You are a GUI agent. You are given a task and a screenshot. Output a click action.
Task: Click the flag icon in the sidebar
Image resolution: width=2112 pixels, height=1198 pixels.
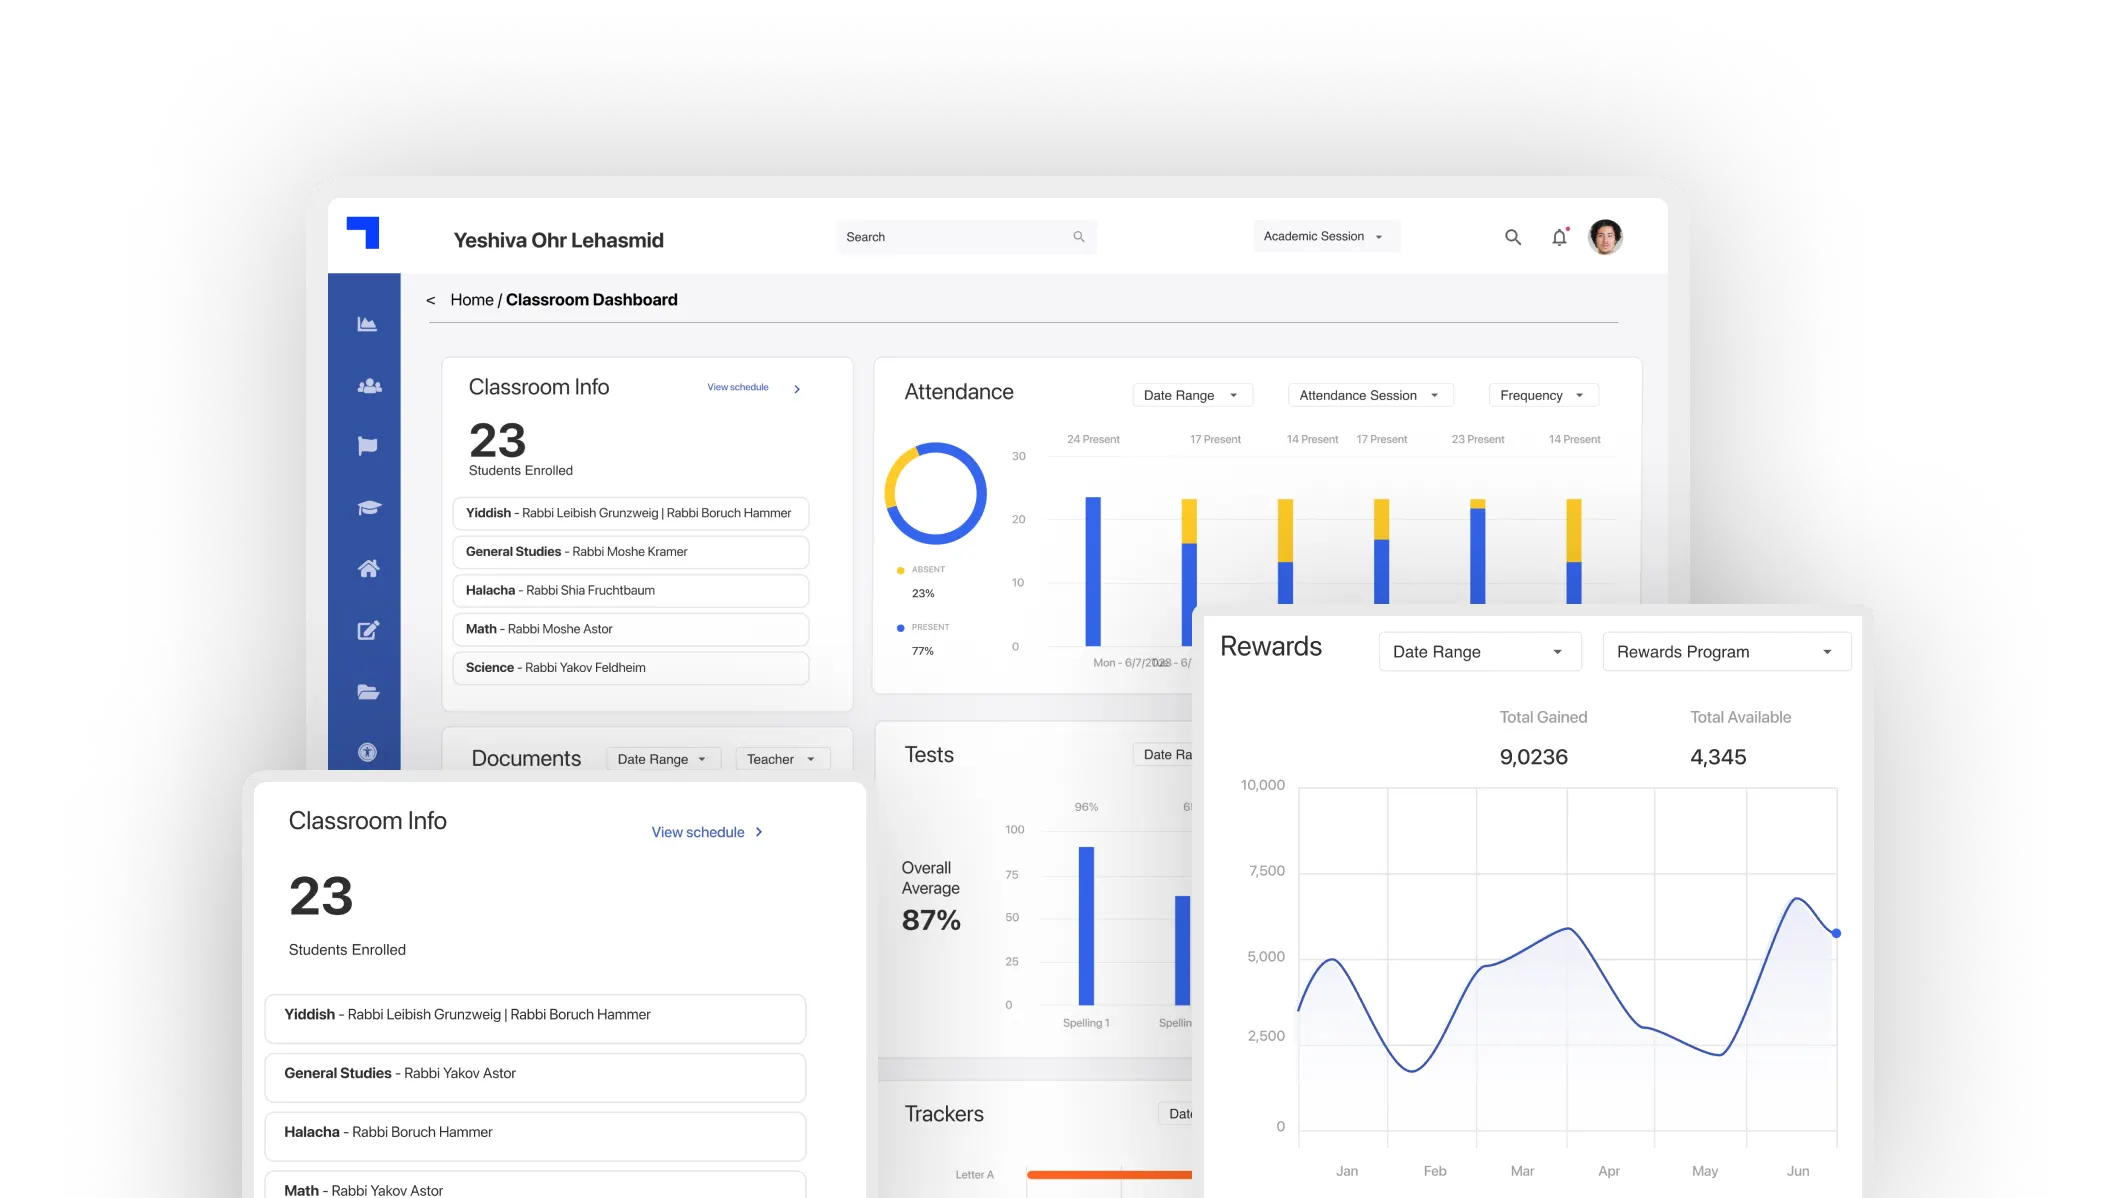click(366, 446)
